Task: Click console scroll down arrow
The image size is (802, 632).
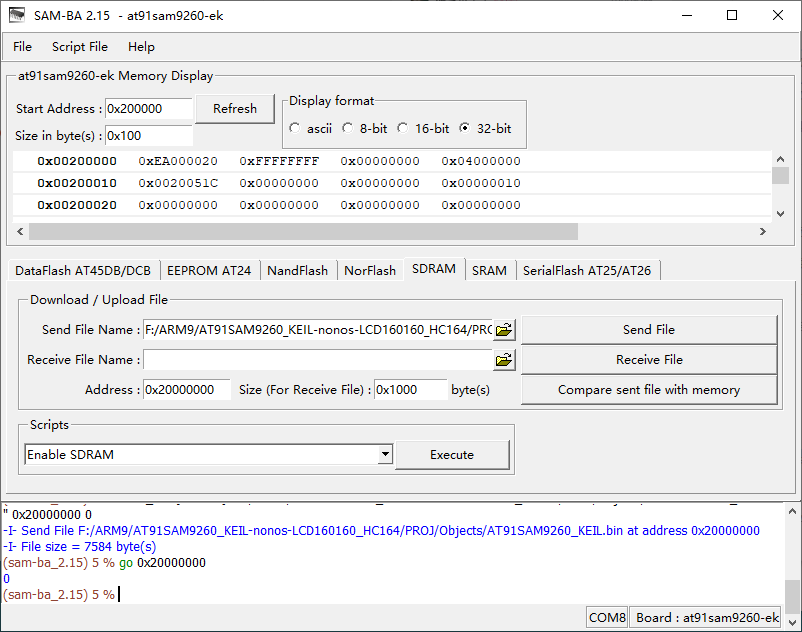Action: (792, 623)
